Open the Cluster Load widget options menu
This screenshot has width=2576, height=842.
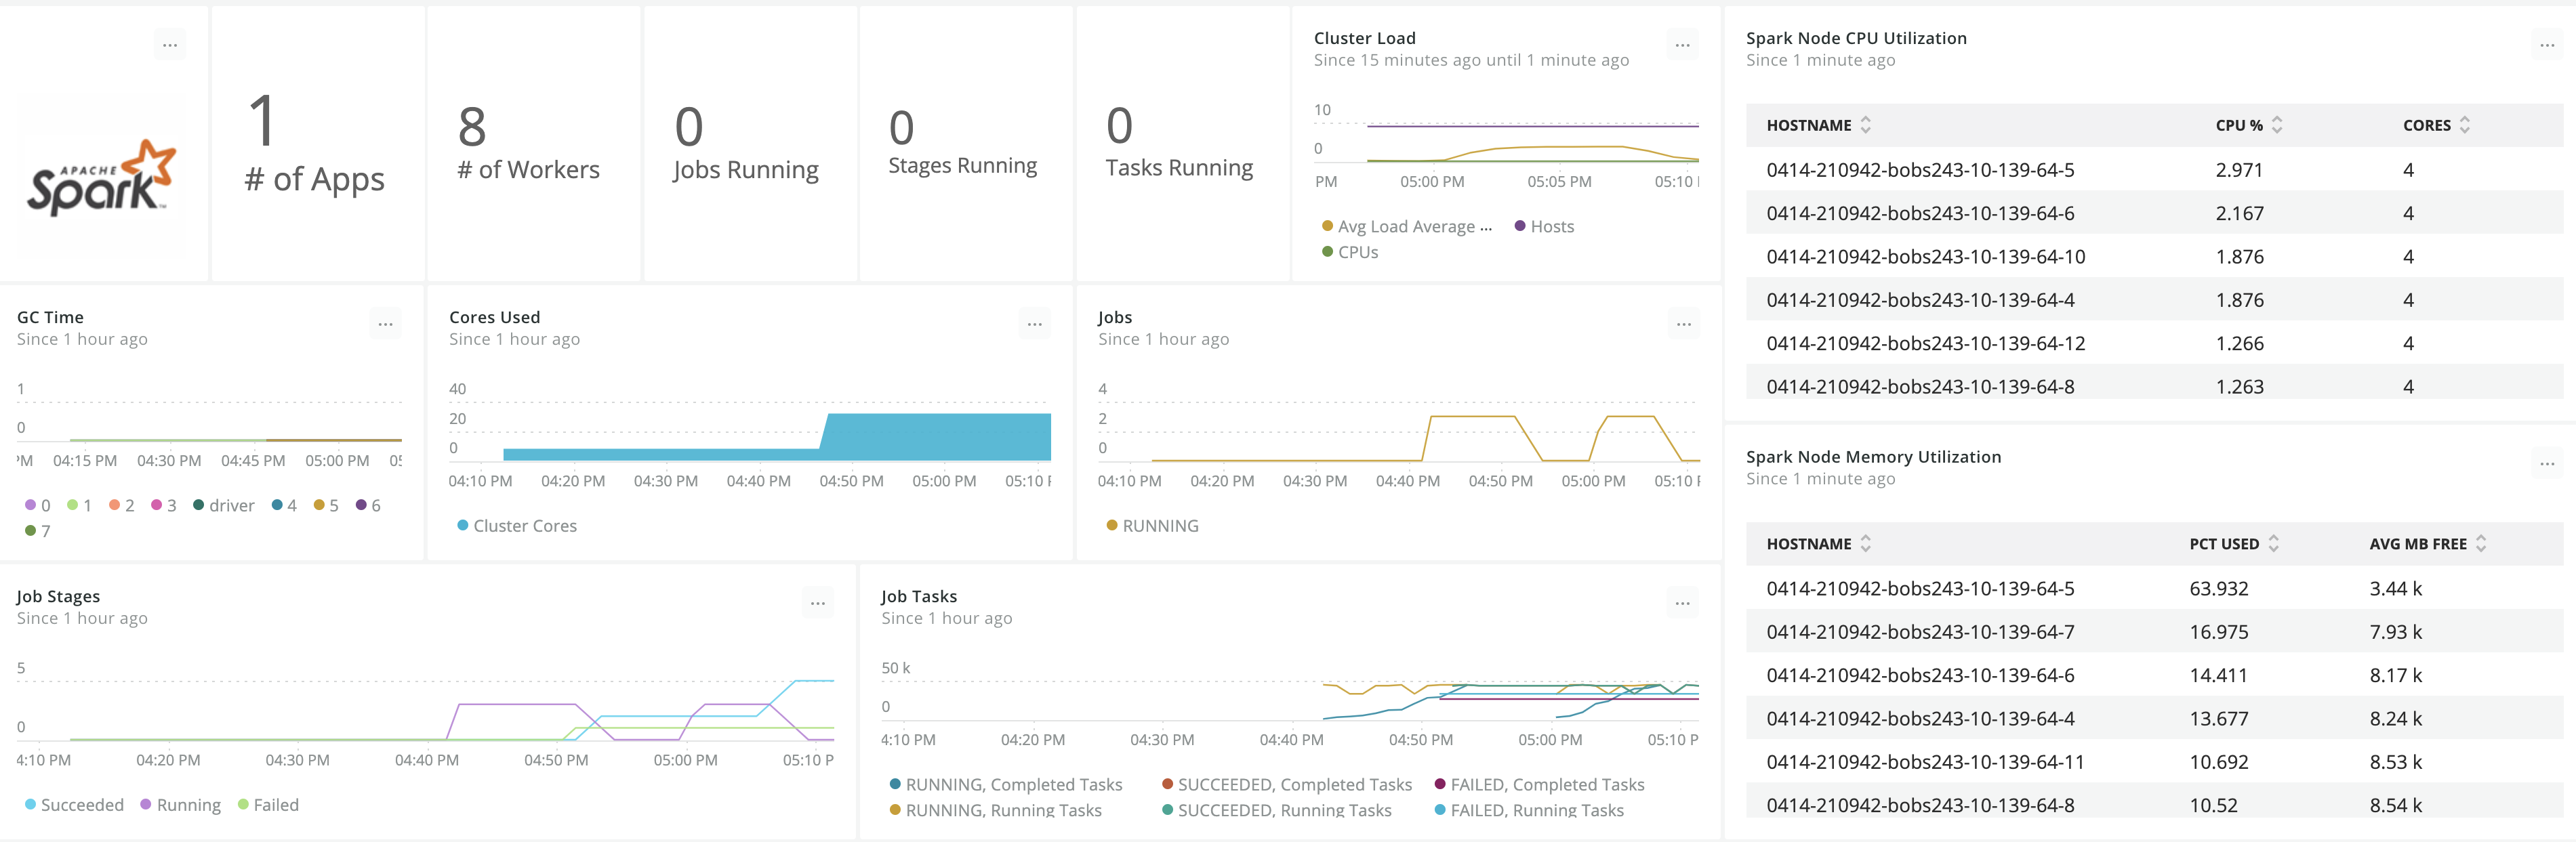(x=1682, y=45)
